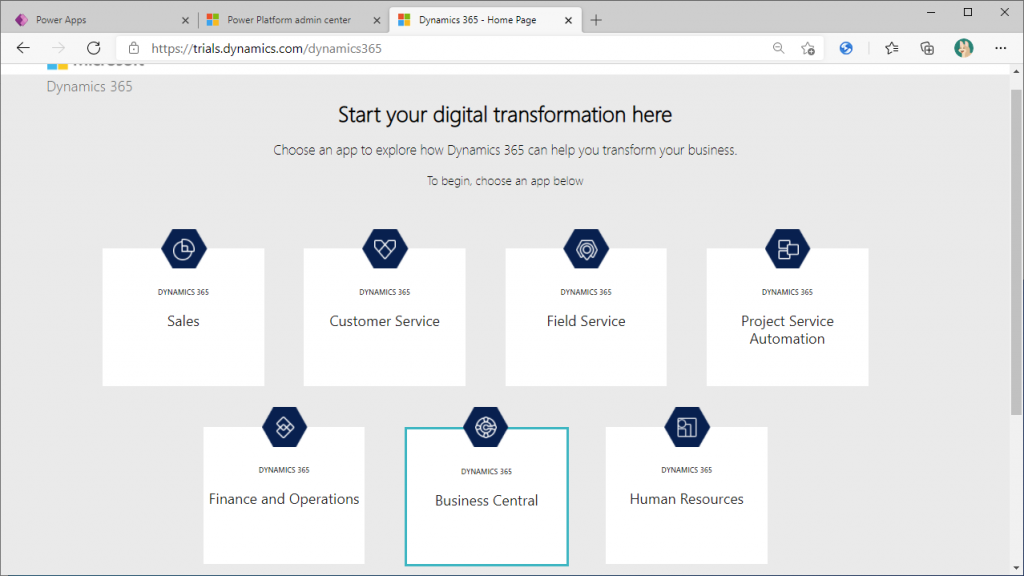Click the DYNAMICS 365 label above Human Resources
This screenshot has width=1024, height=576.
pos(686,470)
